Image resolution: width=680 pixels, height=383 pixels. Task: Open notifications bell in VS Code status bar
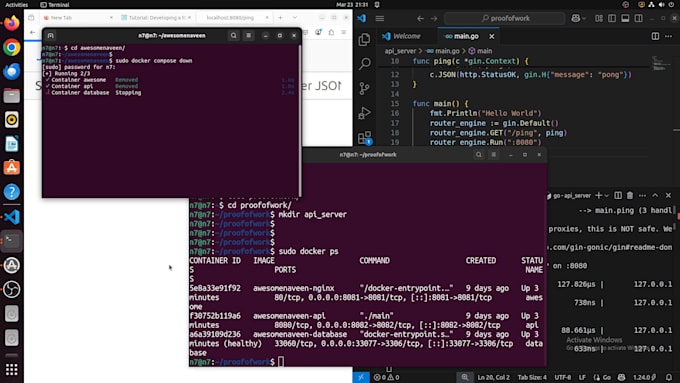669,377
